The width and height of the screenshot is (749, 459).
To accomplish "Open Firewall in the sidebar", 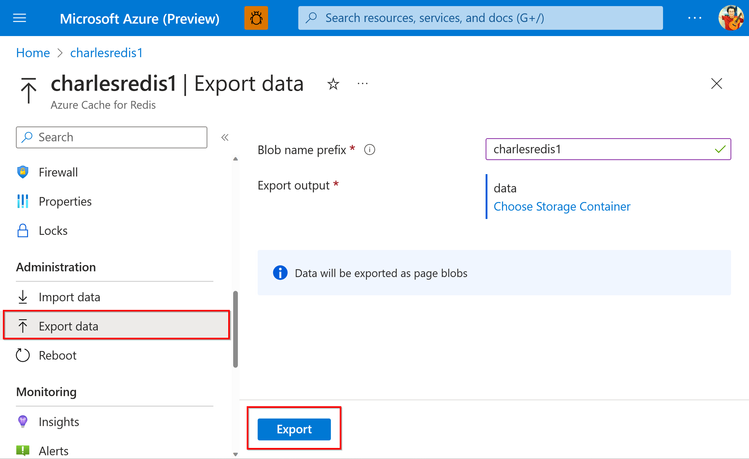I will click(x=58, y=172).
